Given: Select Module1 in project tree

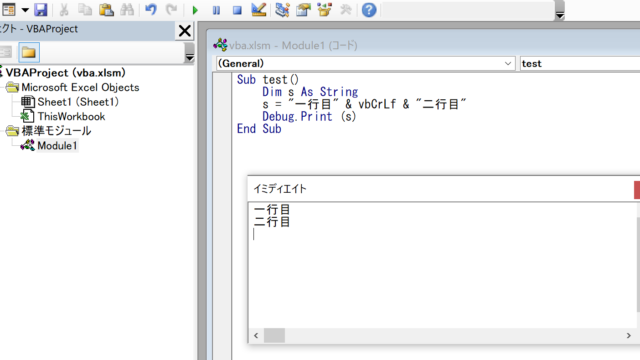Looking at the screenshot, I should coord(57,146).
